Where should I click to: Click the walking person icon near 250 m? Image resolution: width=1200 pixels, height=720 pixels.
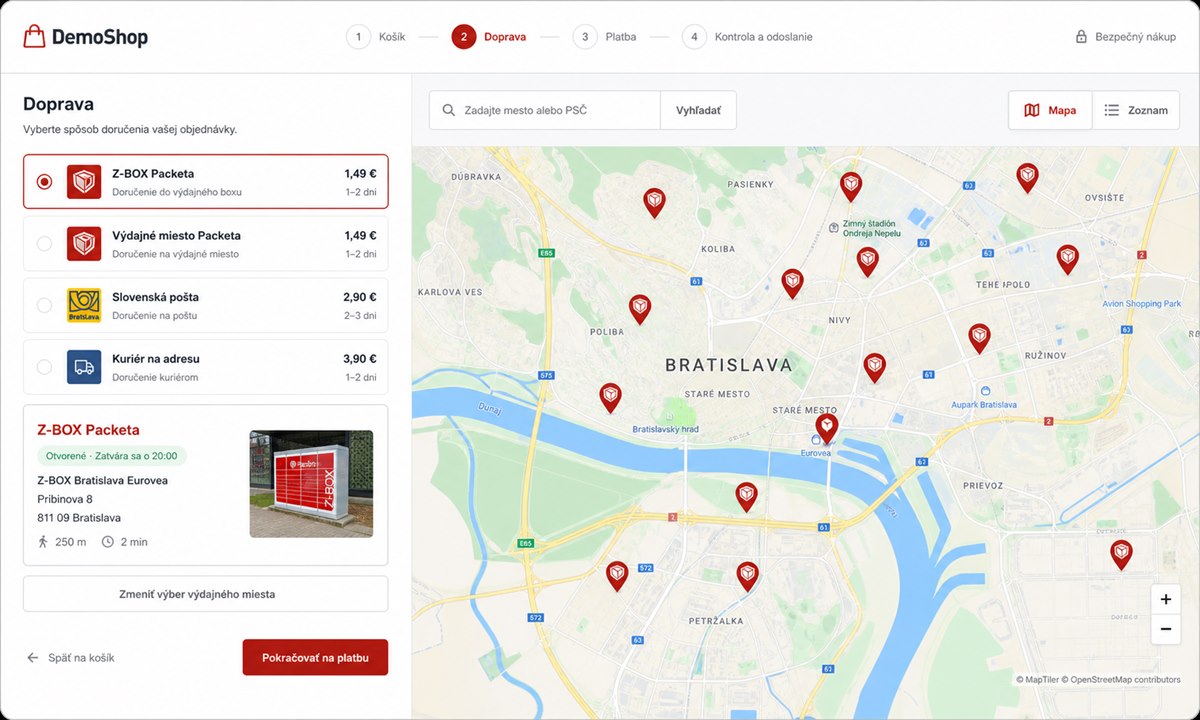click(43, 542)
